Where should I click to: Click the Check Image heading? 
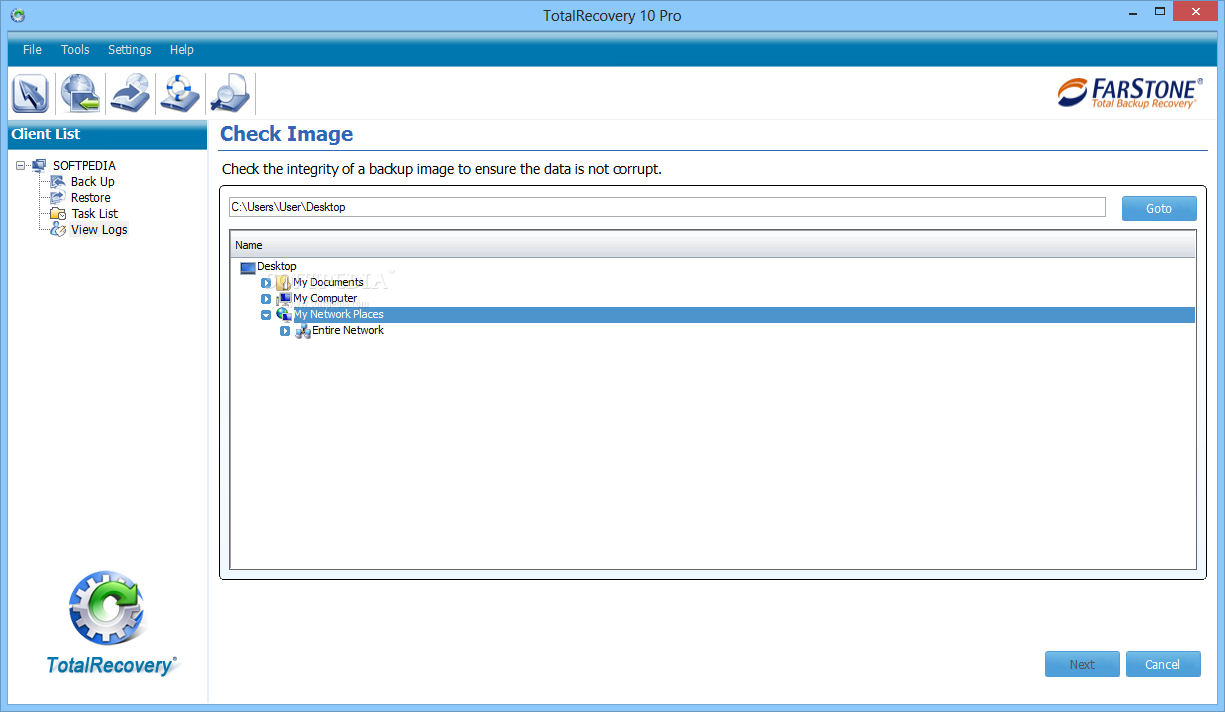pos(287,134)
